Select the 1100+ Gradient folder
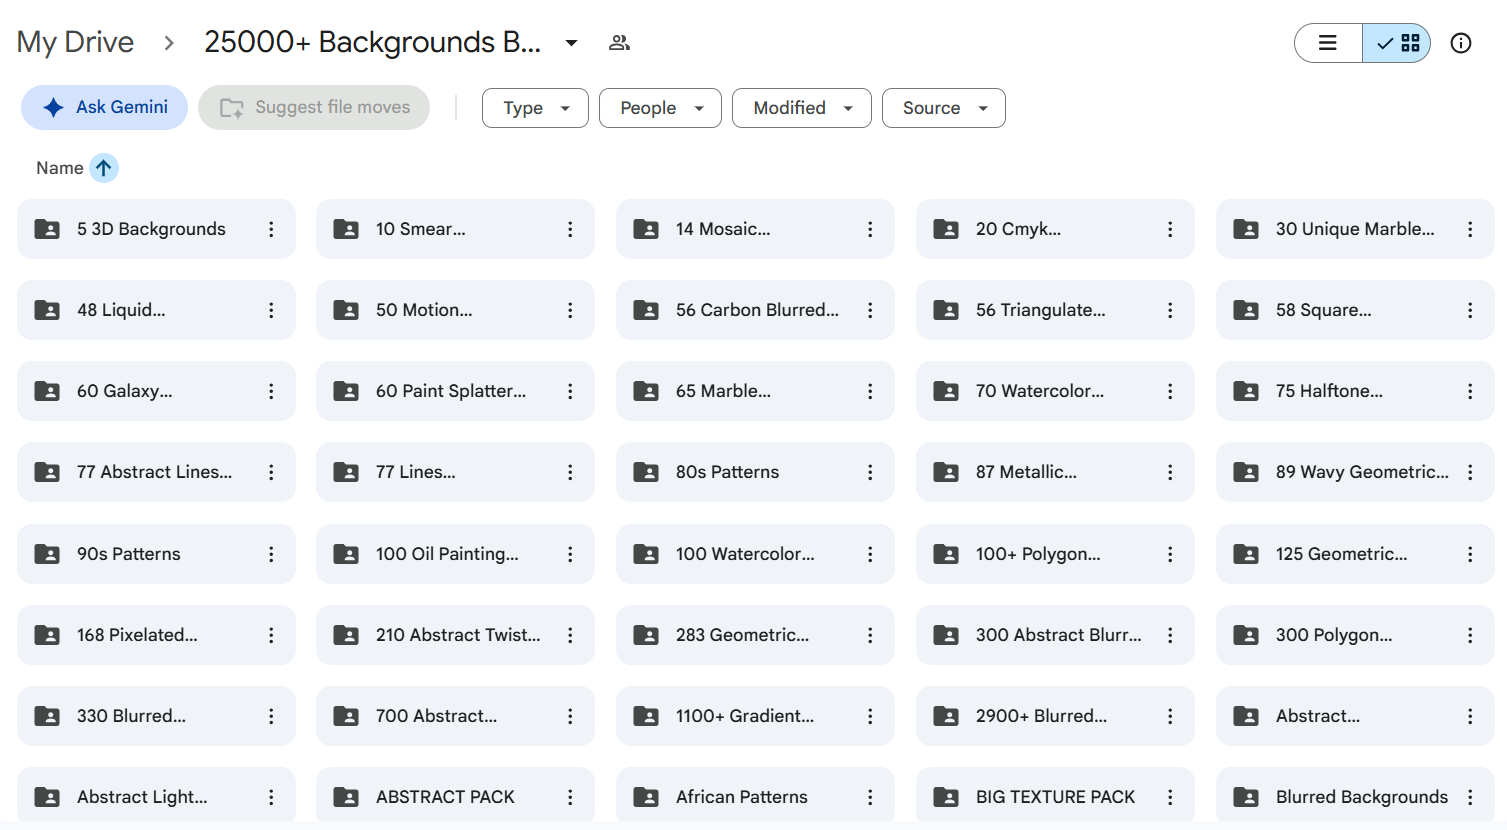This screenshot has width=1507, height=830. pyautogui.click(x=755, y=716)
